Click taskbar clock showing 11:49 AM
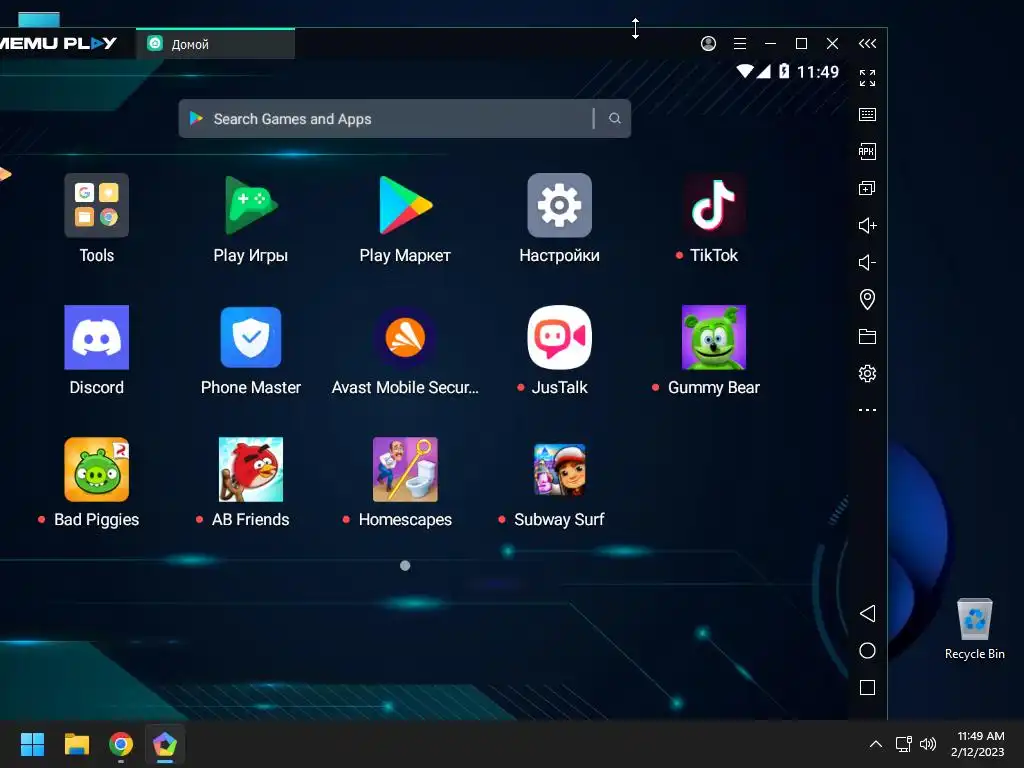1024x768 pixels. click(x=978, y=744)
